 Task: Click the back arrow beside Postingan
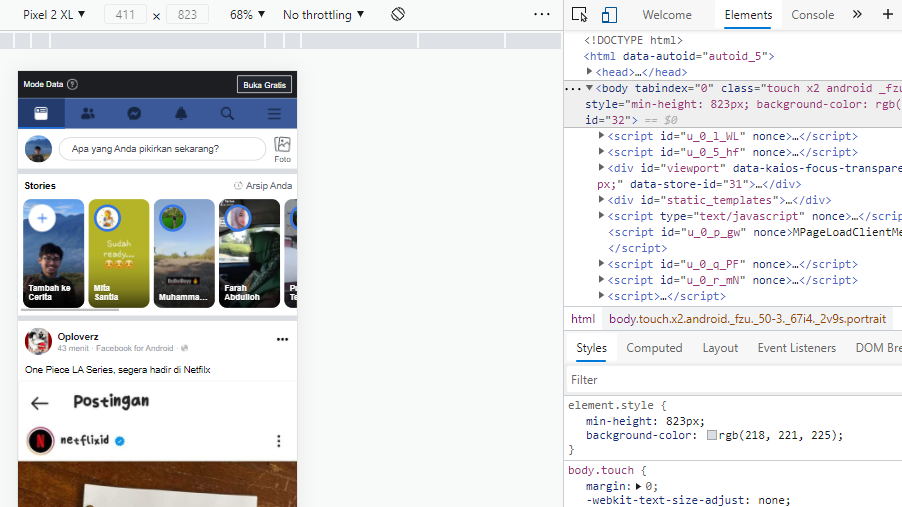(x=40, y=403)
